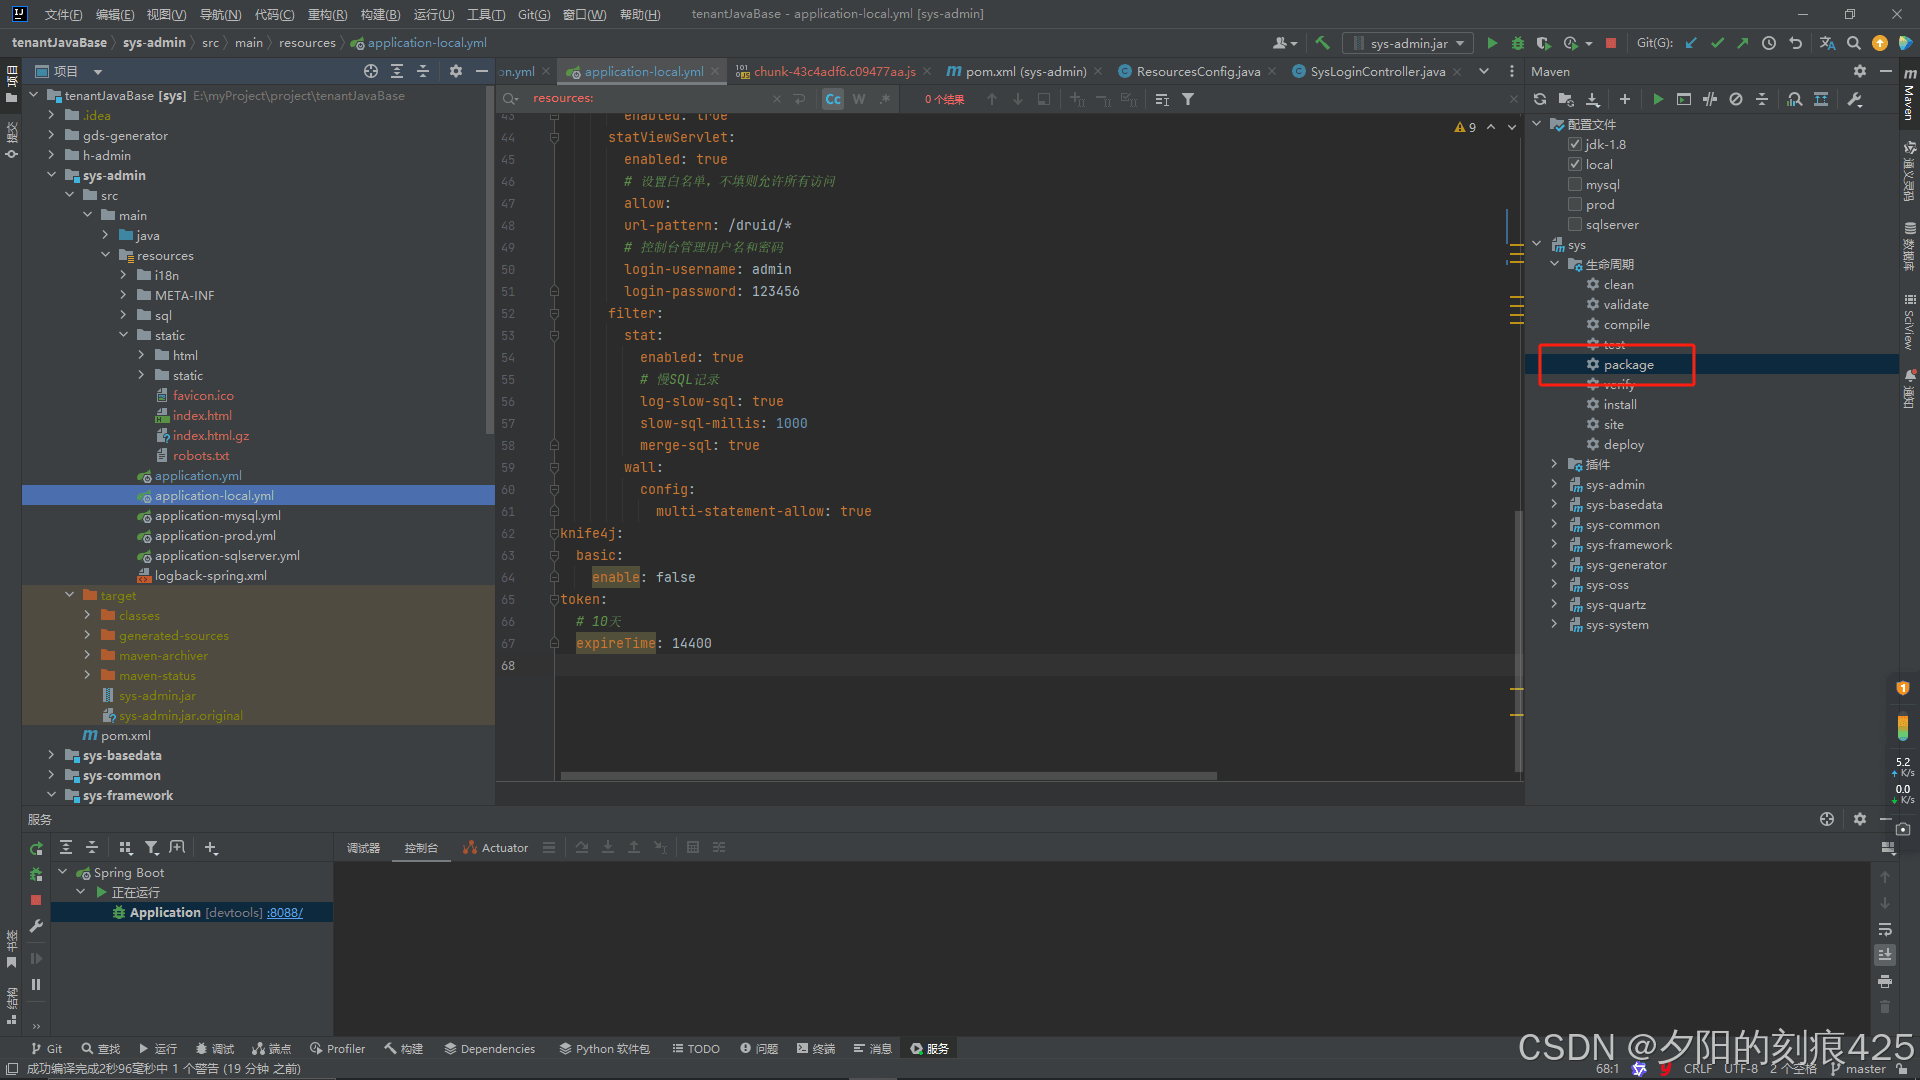Open the Git(G) menu
1920x1080 pixels.
[534, 14]
